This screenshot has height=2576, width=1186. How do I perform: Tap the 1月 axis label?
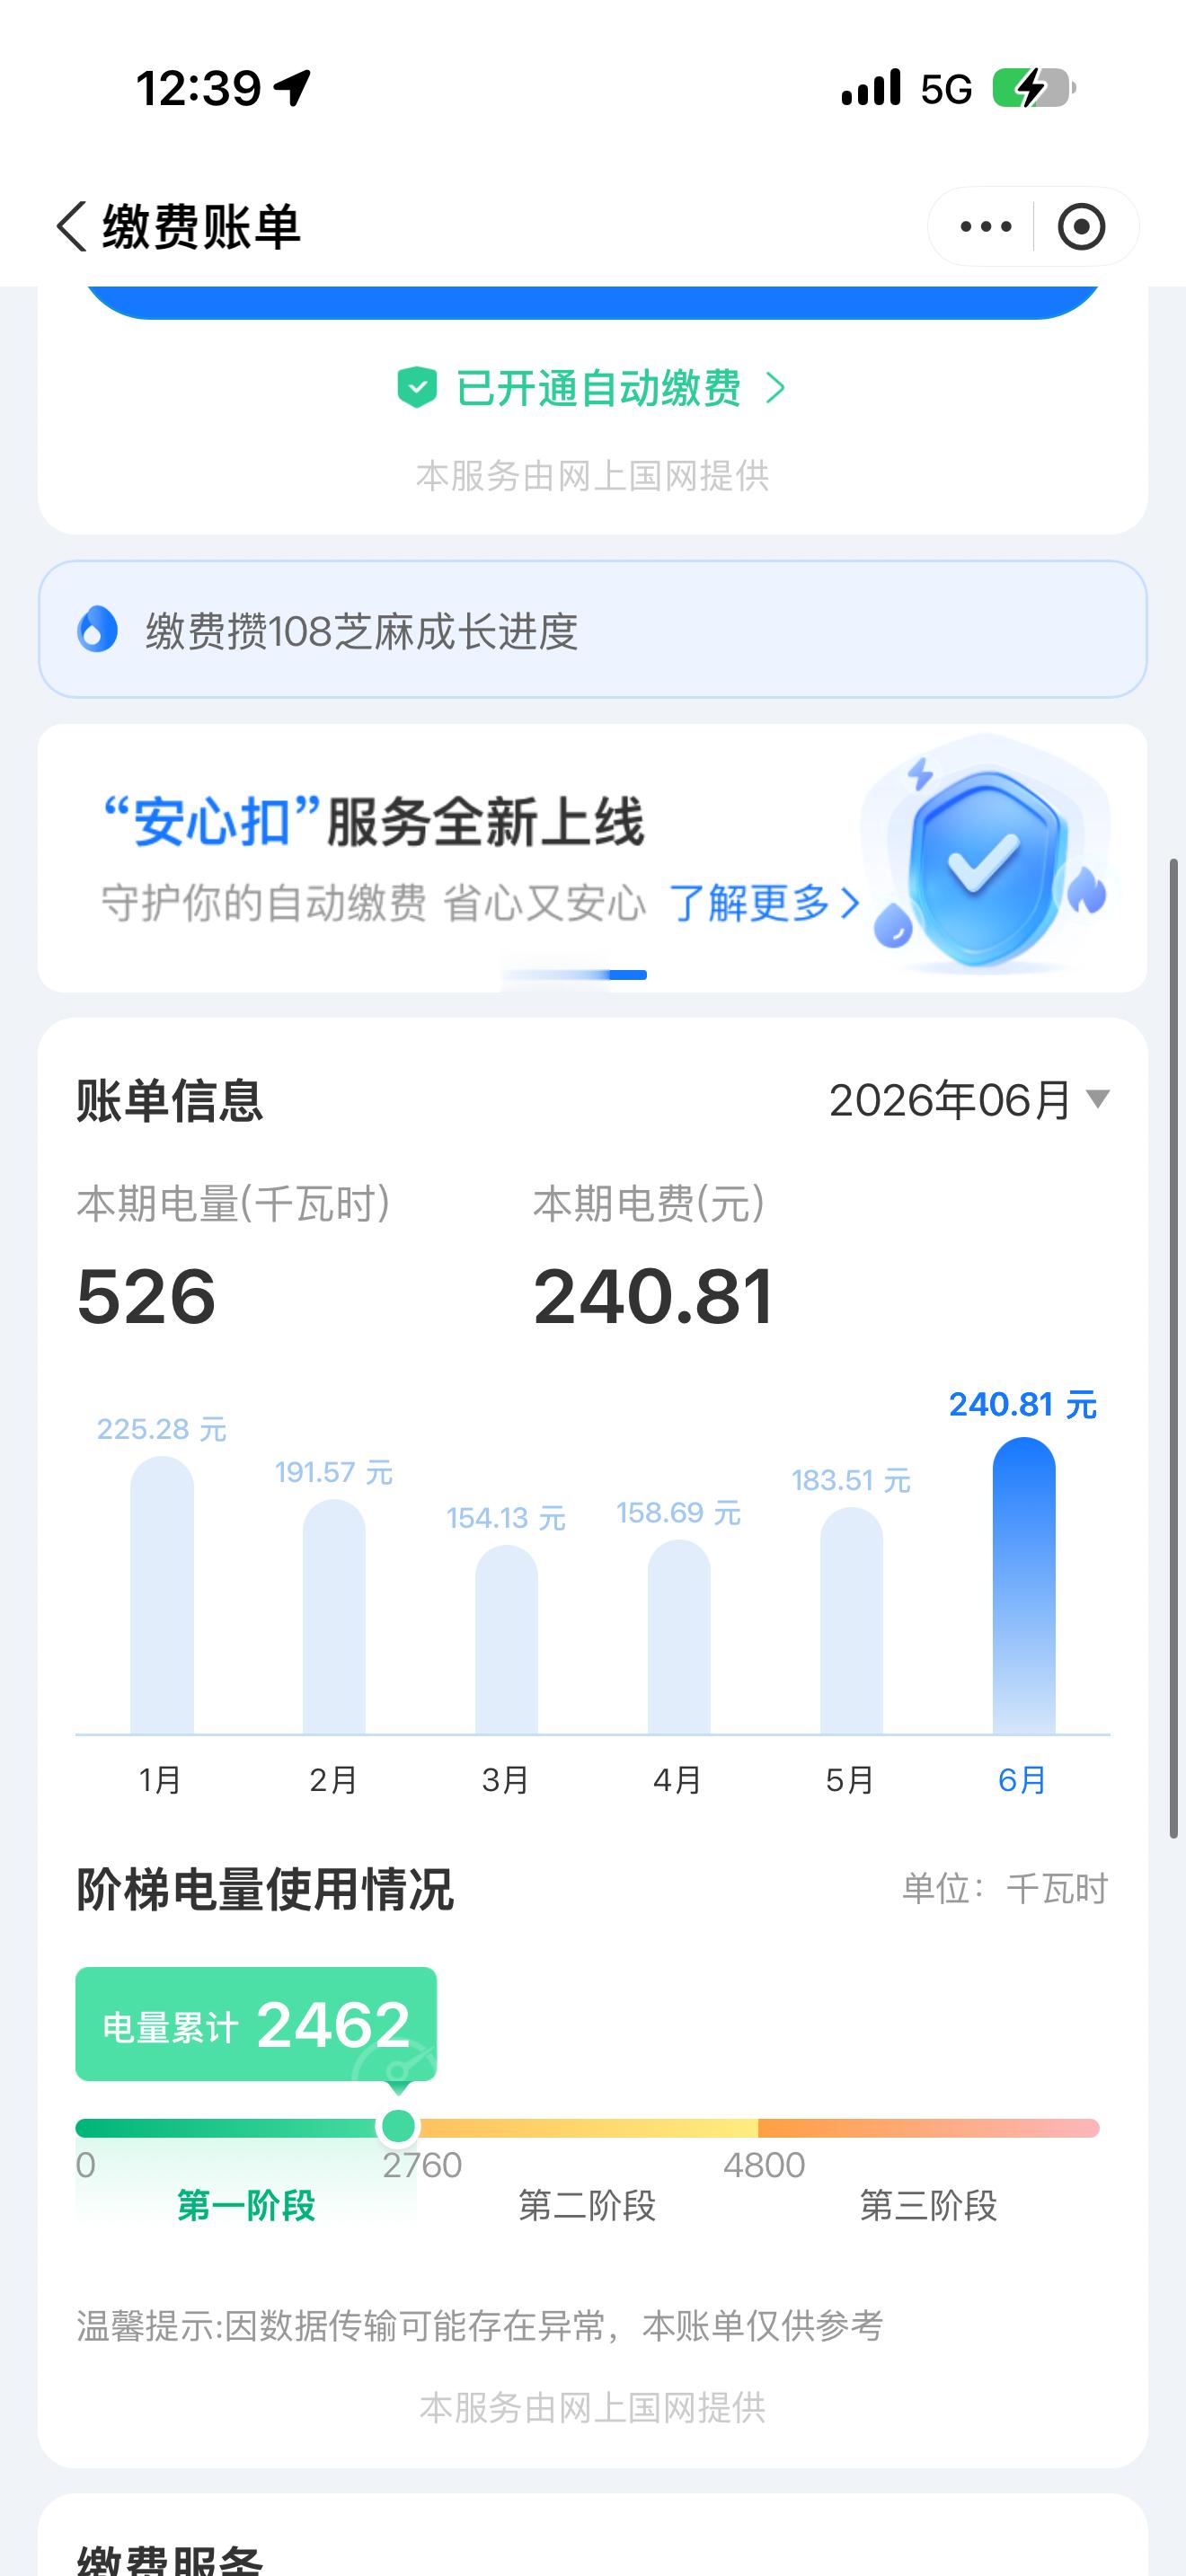coord(160,1780)
